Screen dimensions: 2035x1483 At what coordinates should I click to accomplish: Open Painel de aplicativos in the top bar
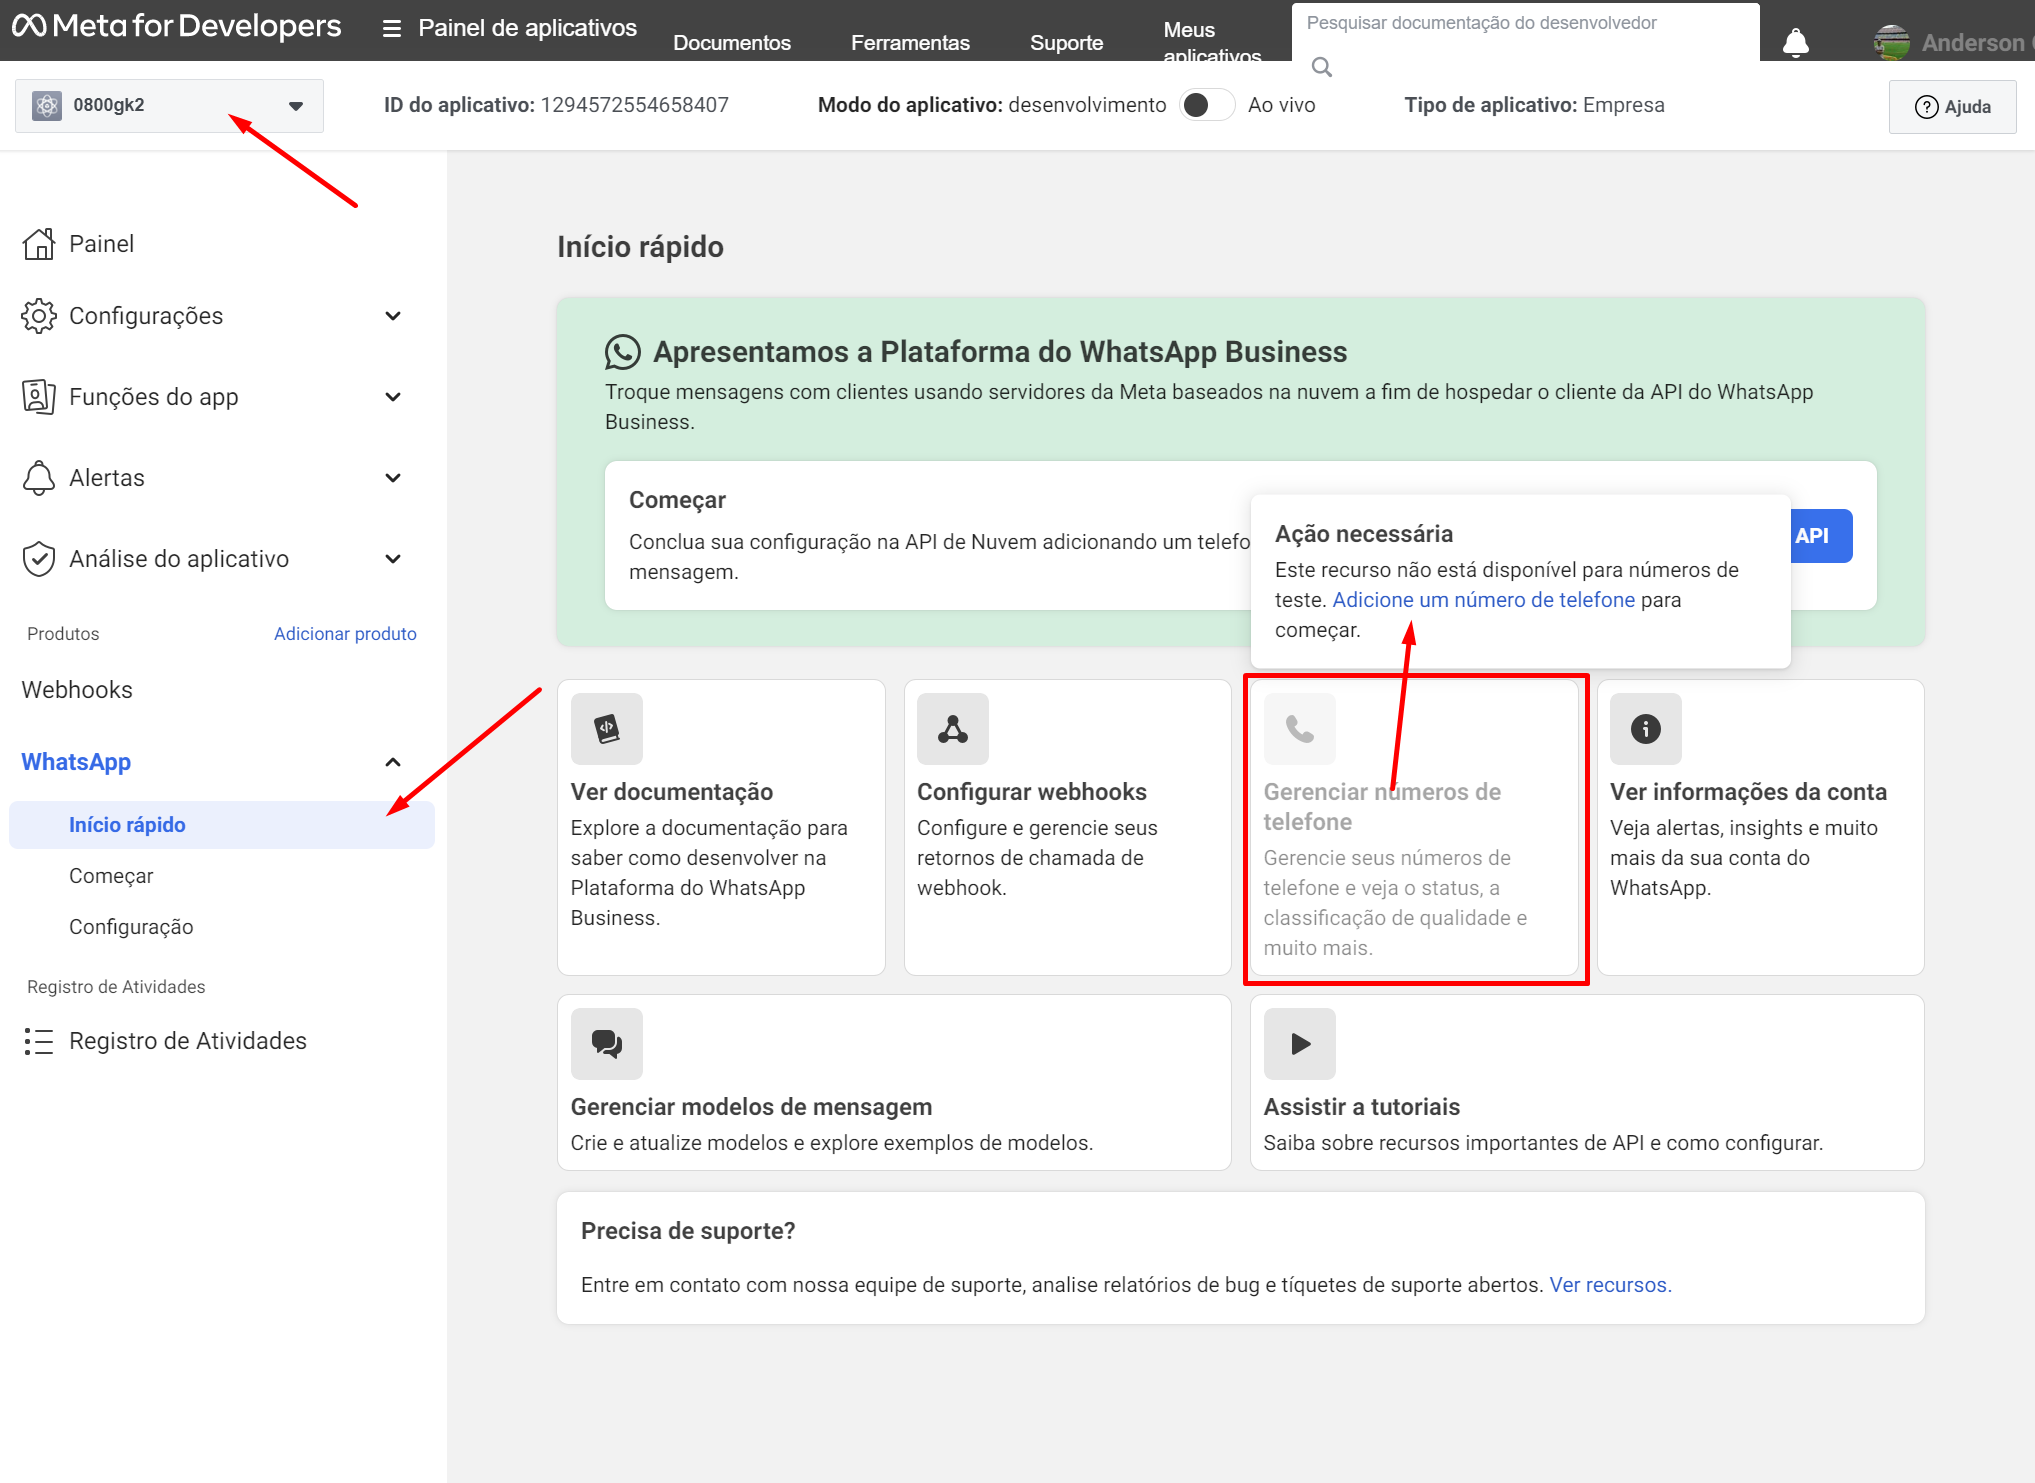pyautogui.click(x=527, y=28)
